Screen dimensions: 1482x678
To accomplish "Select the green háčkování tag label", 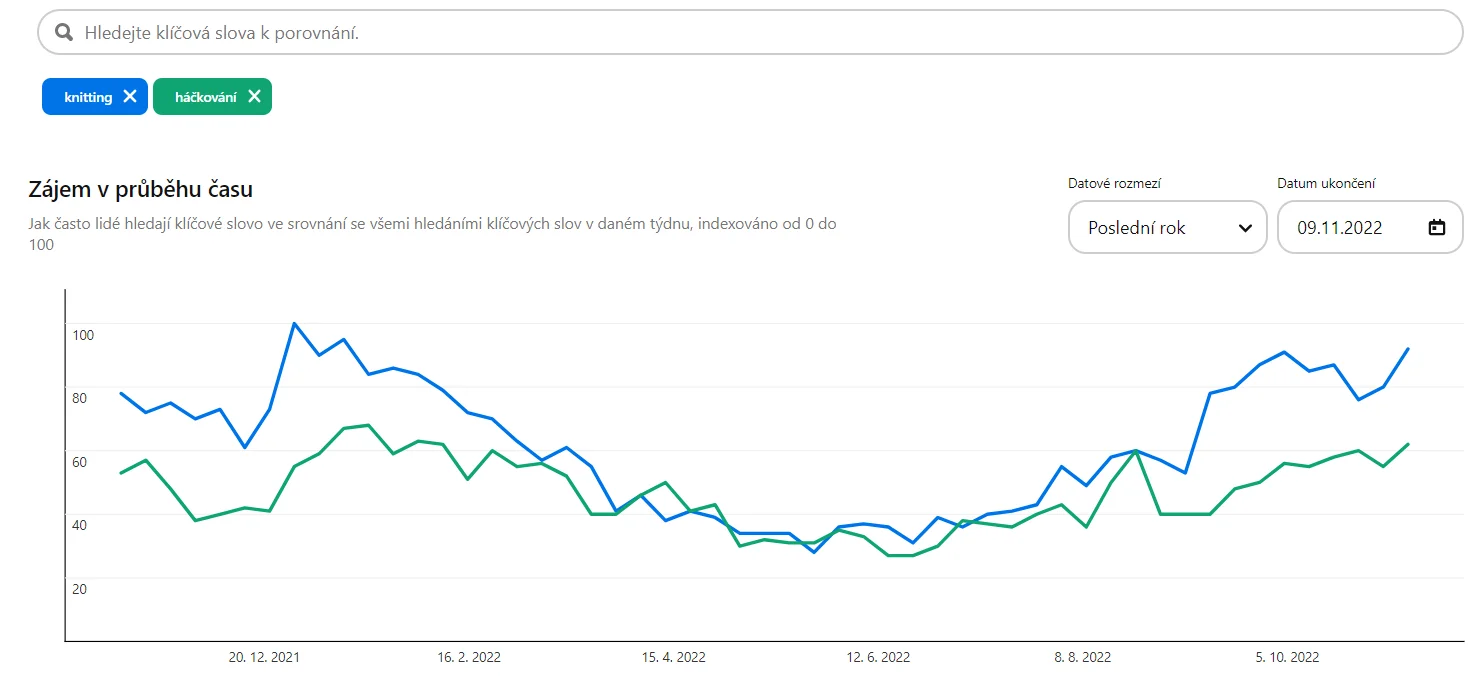I will pyautogui.click(x=206, y=97).
